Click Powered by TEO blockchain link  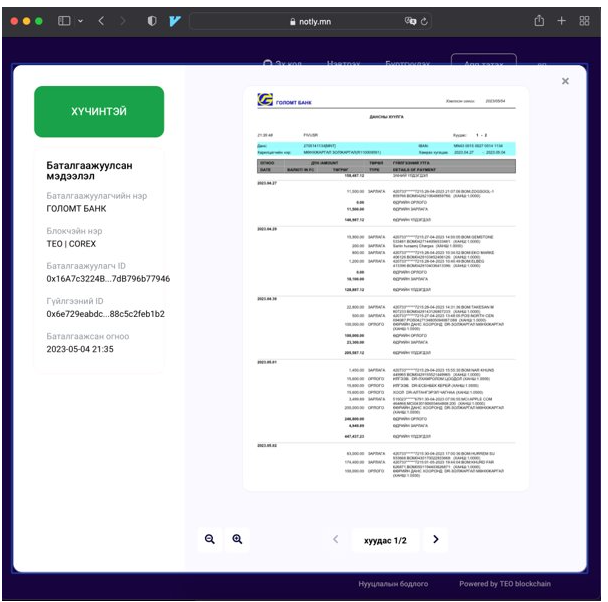[504, 584]
